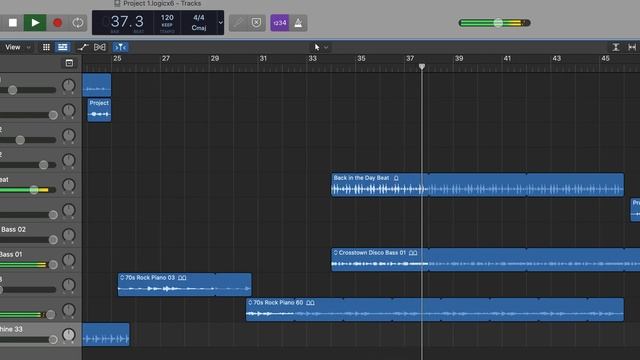
Task: Open the 4/4 time signature setting
Action: pos(199,18)
